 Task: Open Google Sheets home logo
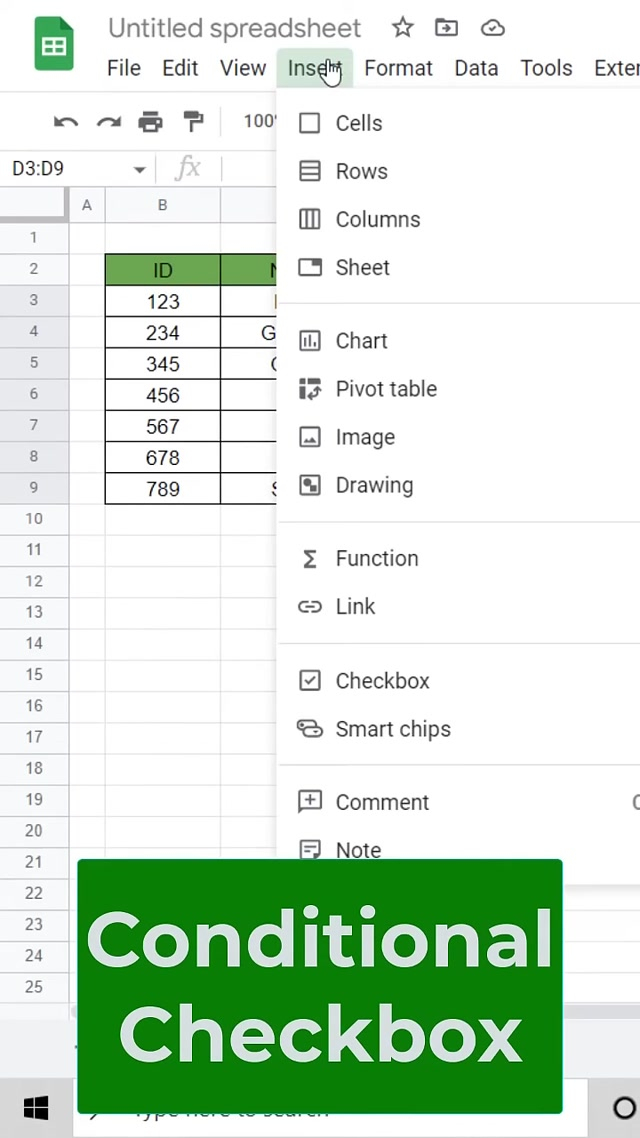[53, 45]
